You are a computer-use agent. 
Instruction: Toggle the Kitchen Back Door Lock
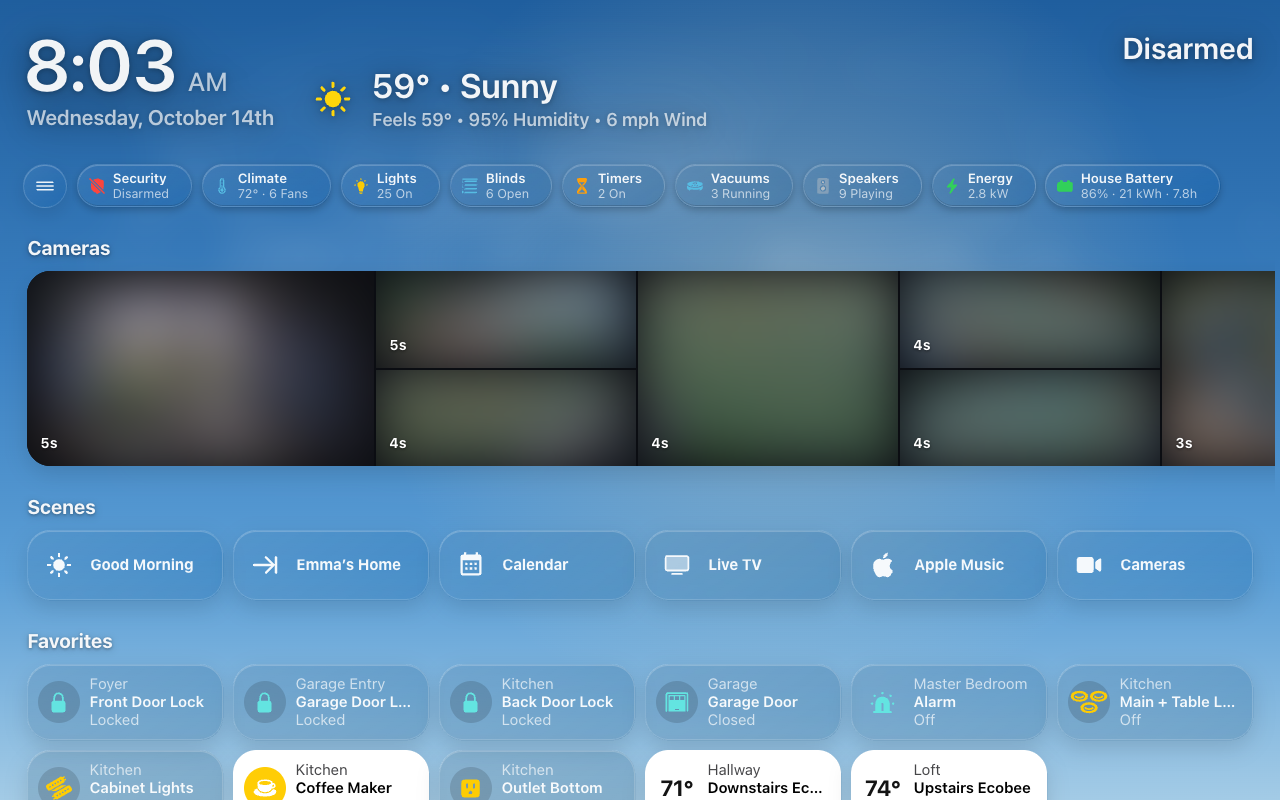(x=537, y=702)
